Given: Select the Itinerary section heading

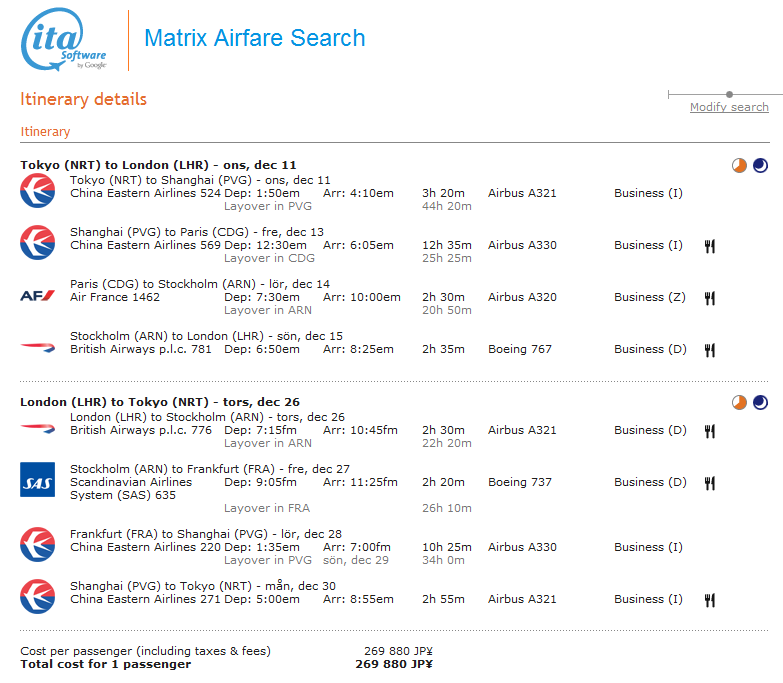Looking at the screenshot, I should click(45, 131).
